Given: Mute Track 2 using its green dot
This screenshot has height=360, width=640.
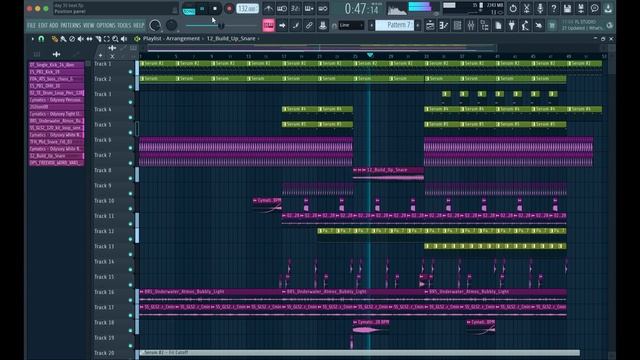Looking at the screenshot, I should pyautogui.click(x=131, y=87).
